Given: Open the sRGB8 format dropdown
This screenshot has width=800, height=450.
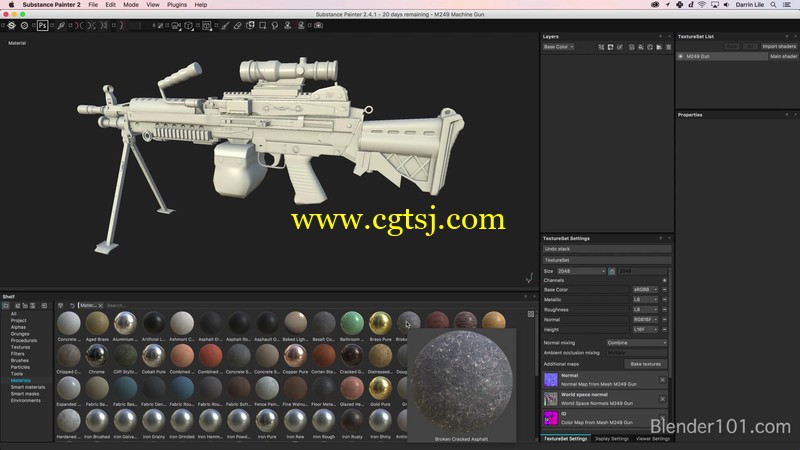Looking at the screenshot, I should [645, 290].
